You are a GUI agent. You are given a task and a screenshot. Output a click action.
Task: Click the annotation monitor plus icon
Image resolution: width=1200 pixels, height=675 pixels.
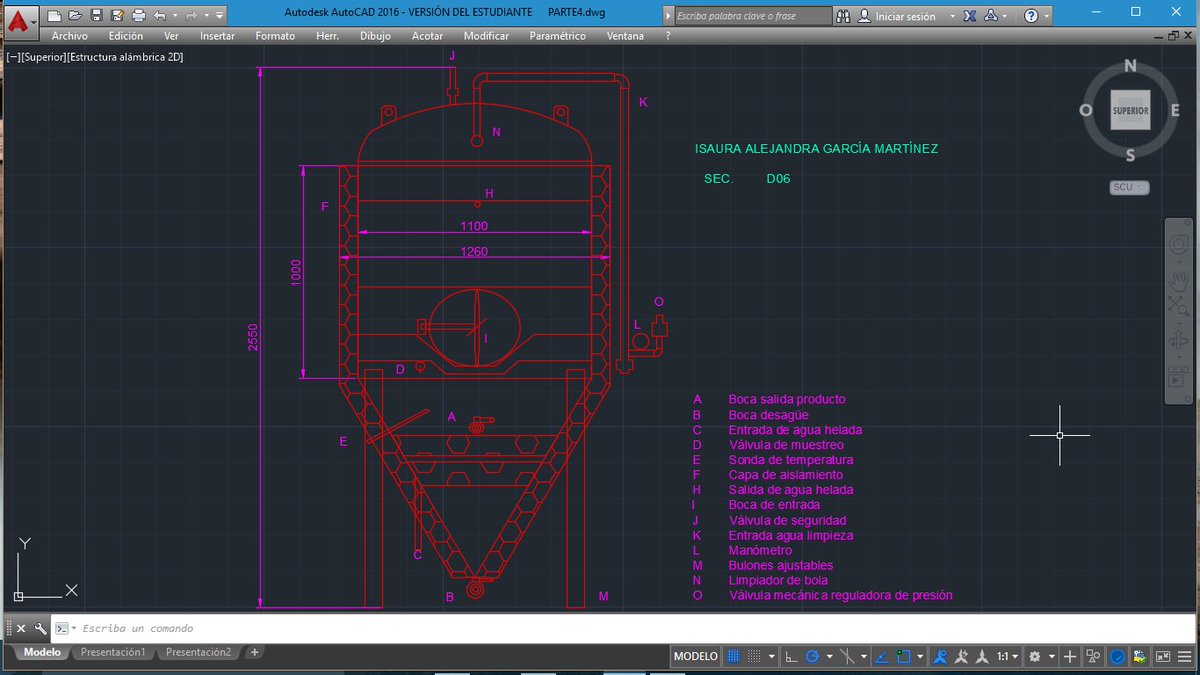point(1069,656)
